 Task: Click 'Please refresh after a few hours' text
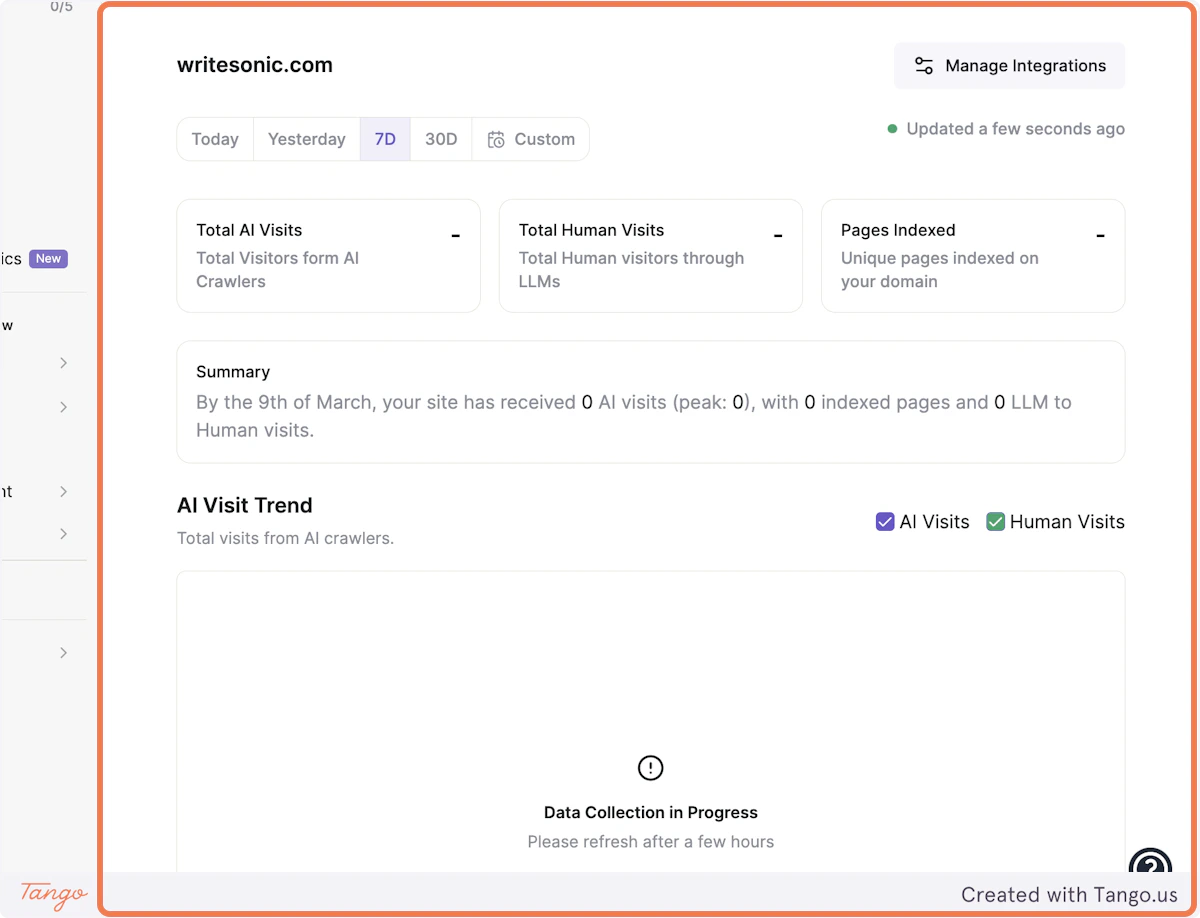[651, 842]
